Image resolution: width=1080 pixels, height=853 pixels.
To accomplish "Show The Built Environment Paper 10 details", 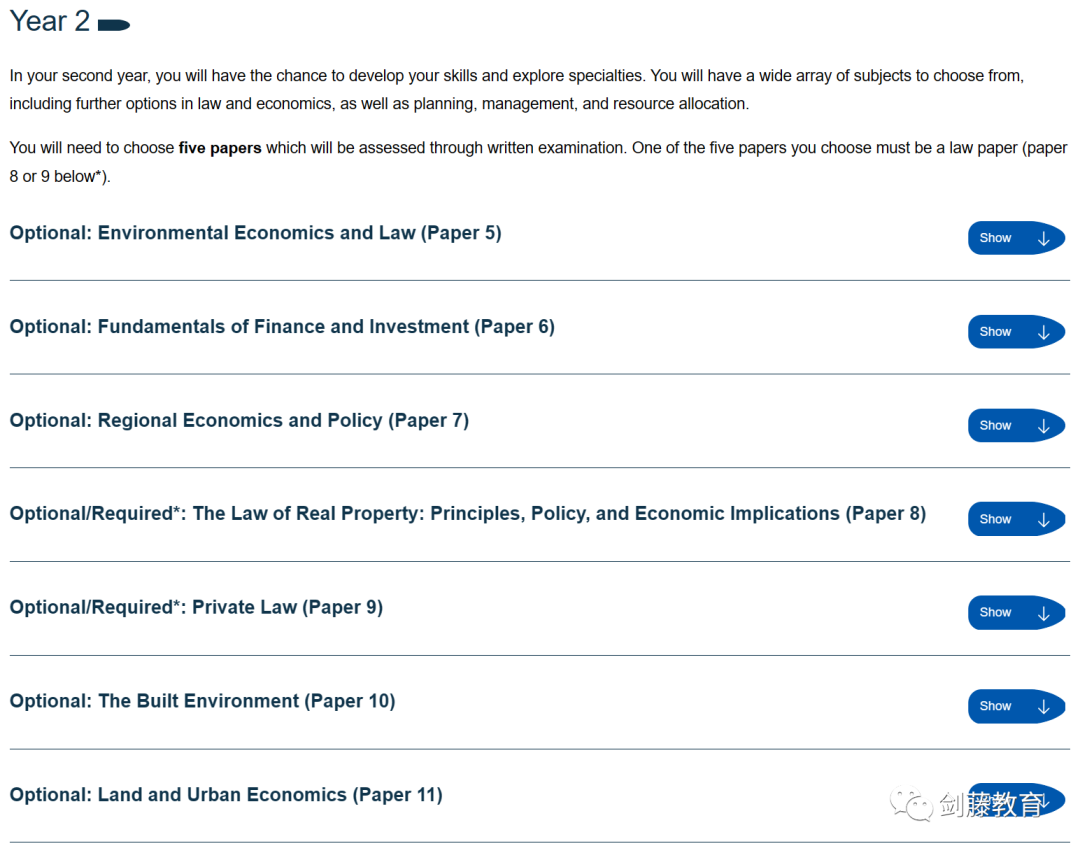I will tap(1016, 706).
